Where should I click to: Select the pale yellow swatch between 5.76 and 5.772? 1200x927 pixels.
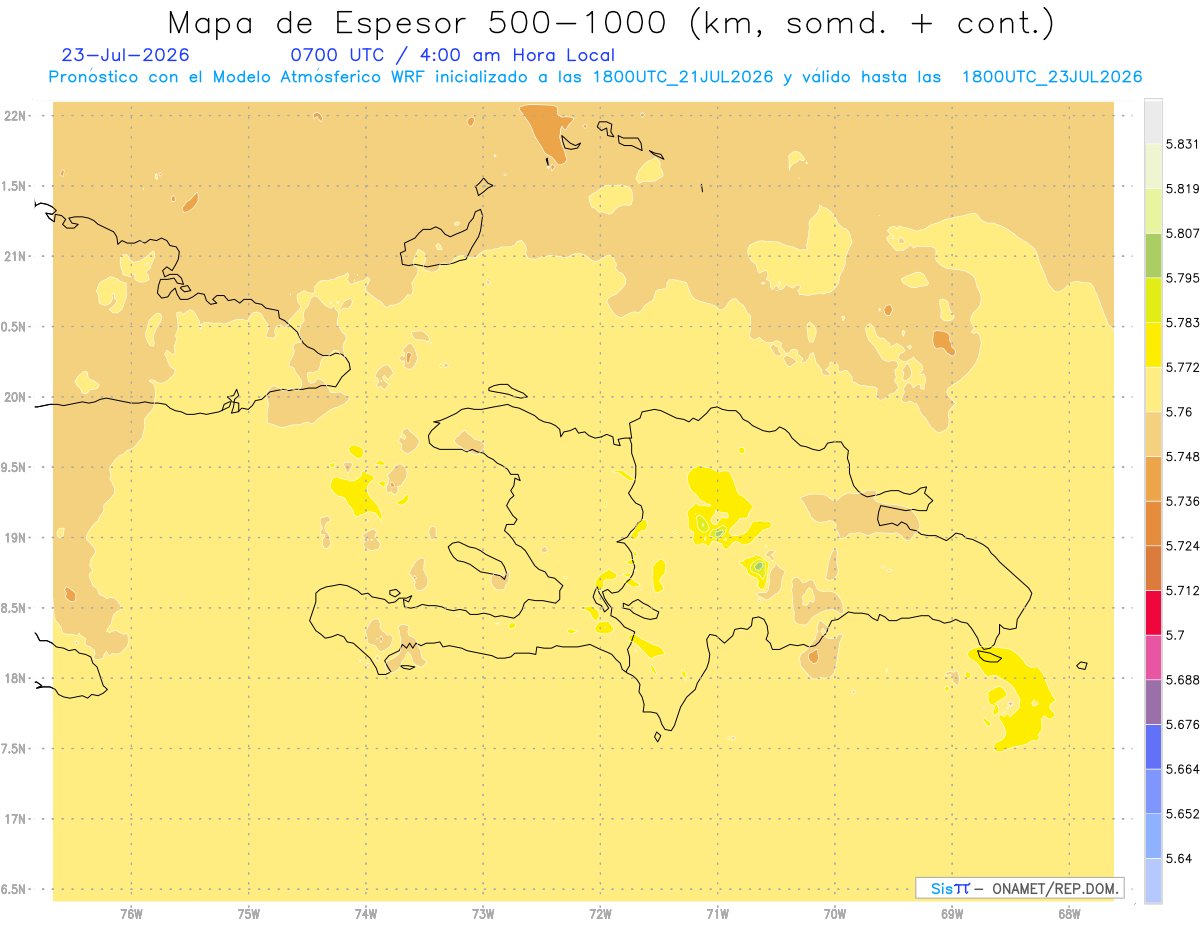click(1153, 389)
